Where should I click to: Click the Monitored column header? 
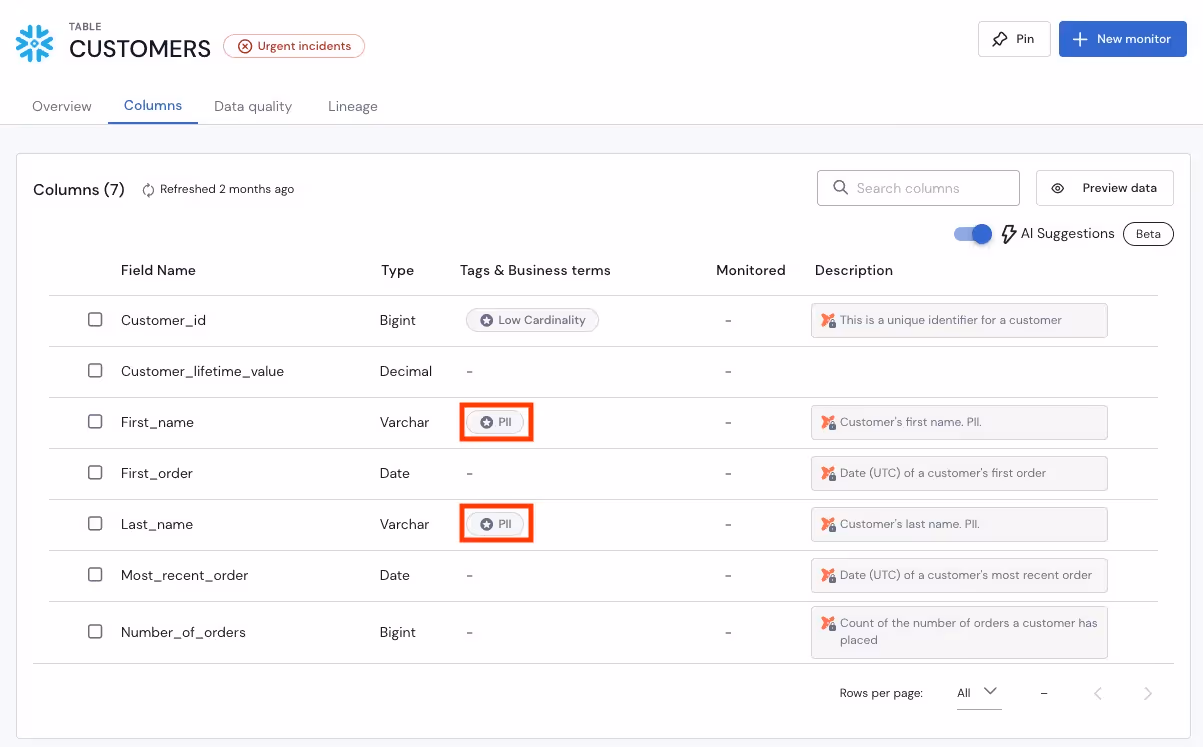click(751, 270)
